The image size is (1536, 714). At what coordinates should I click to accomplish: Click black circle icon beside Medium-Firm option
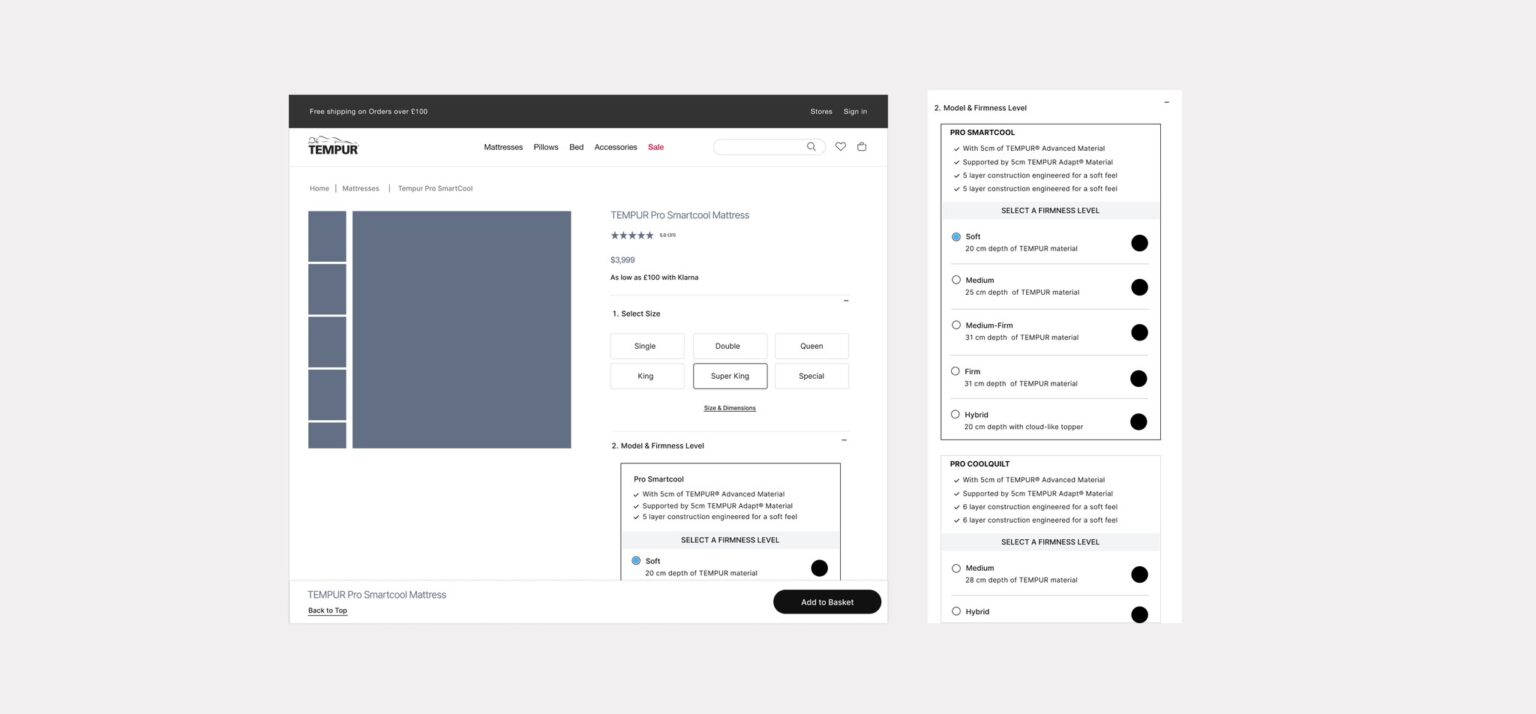tap(1139, 332)
